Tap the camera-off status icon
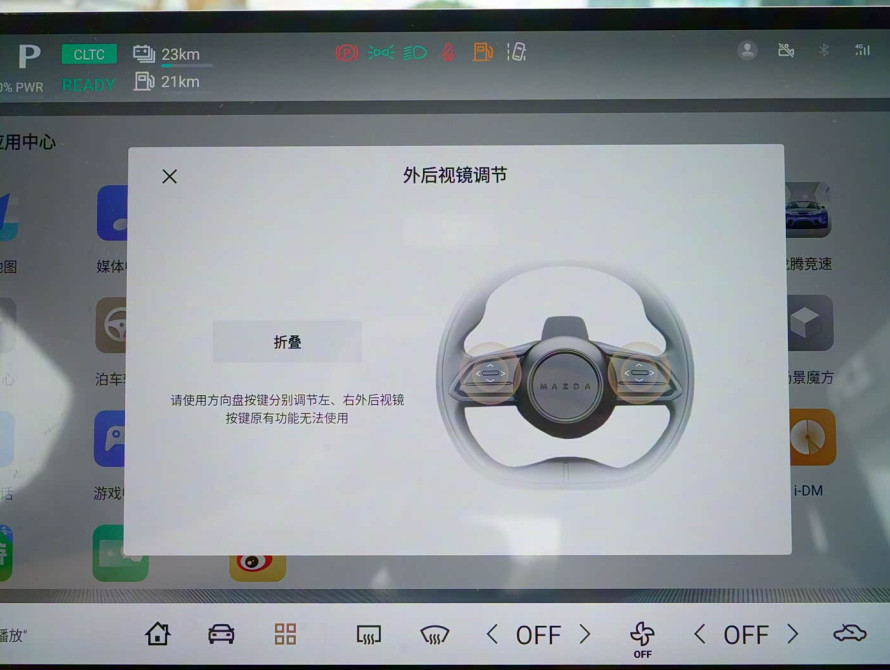This screenshot has height=670, width=890. click(x=785, y=50)
